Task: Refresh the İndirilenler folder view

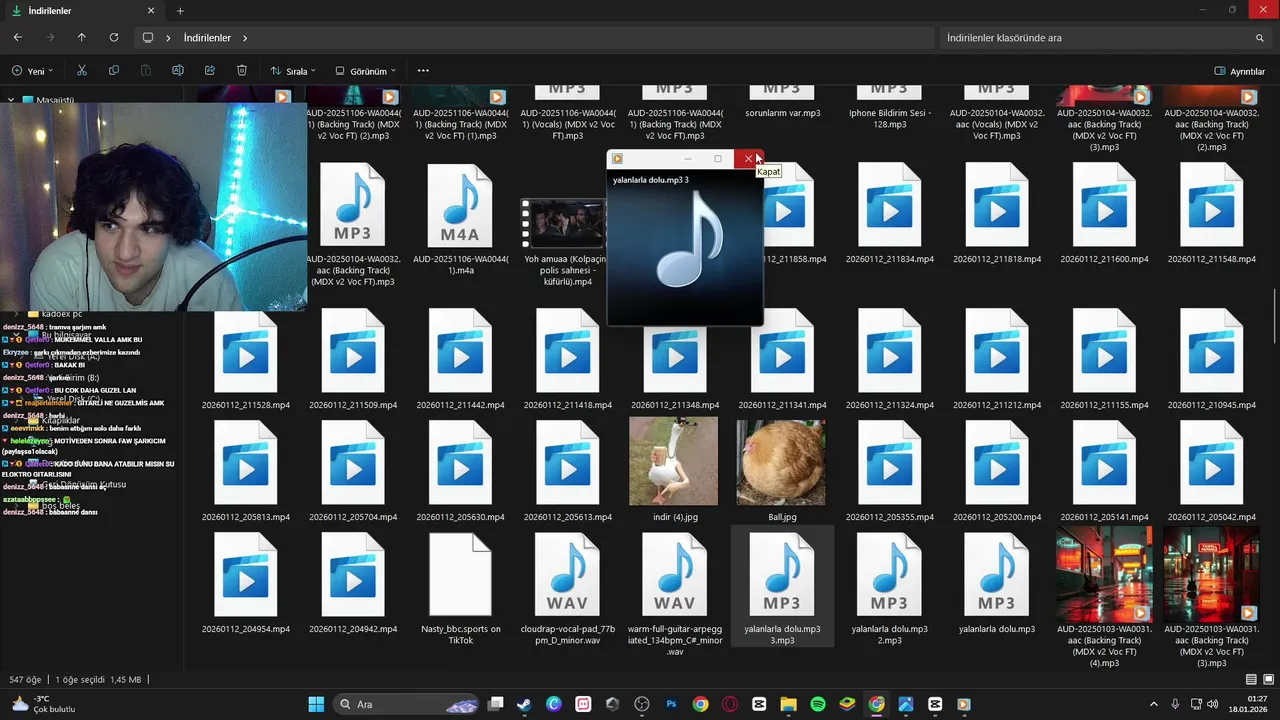Action: (114, 37)
